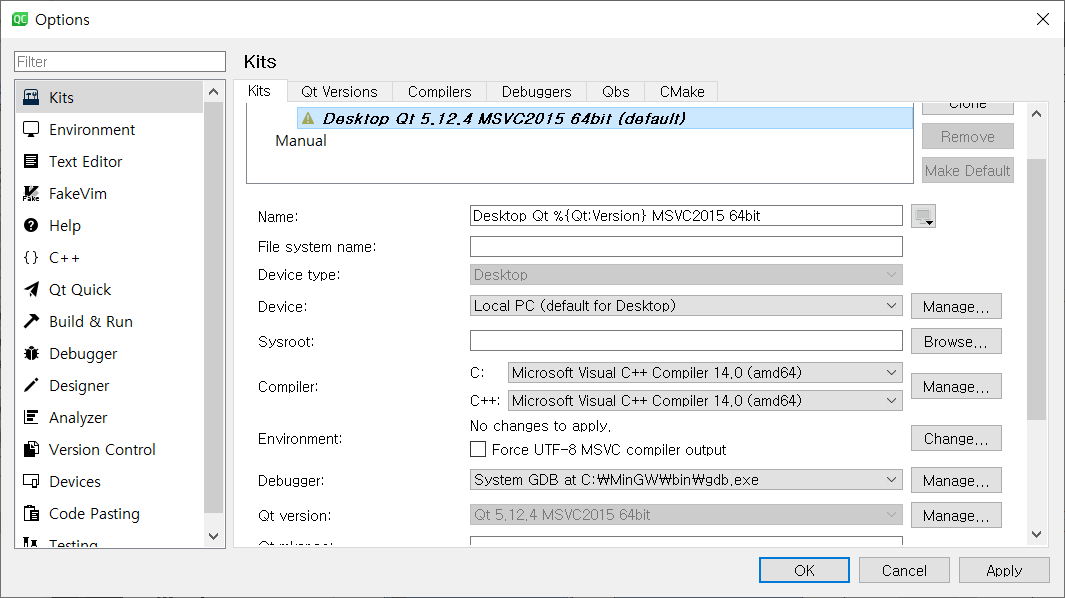This screenshot has width=1065, height=598.
Task: Click the Remove kit button
Action: coord(967,137)
